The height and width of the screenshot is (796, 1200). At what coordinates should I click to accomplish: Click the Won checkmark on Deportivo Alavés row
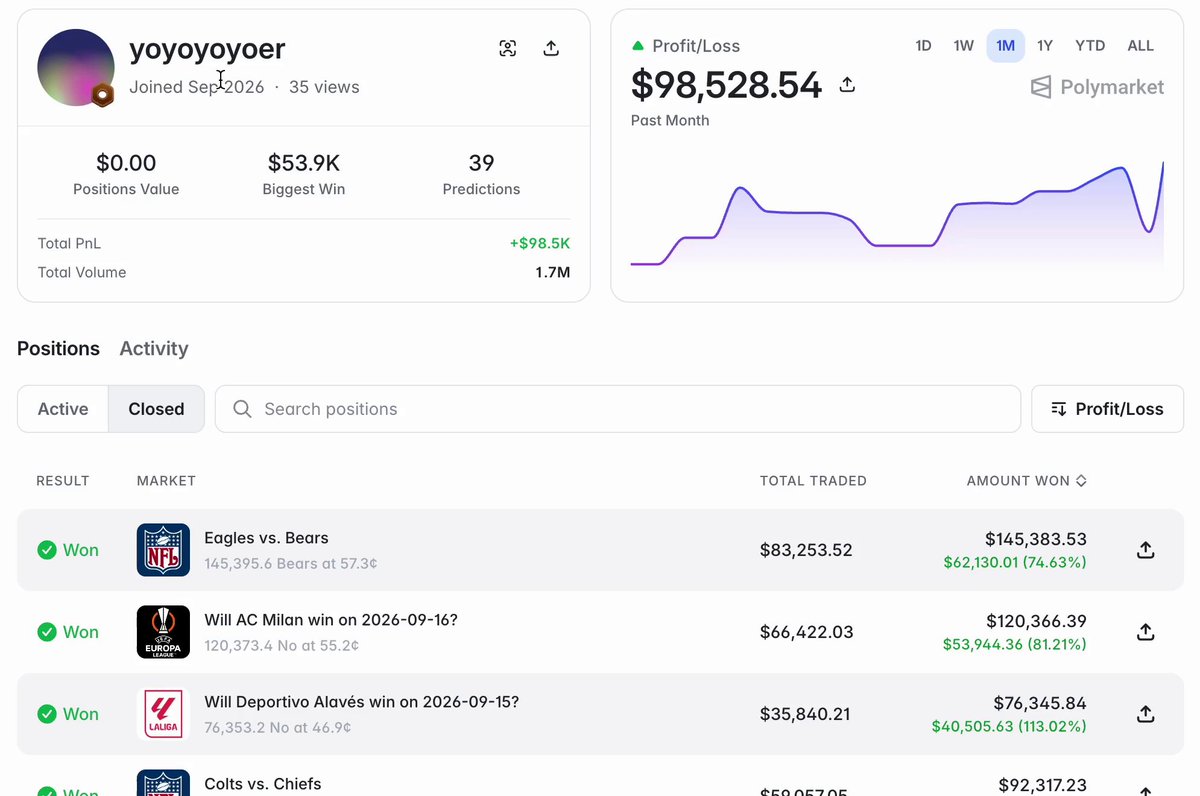tap(47, 714)
